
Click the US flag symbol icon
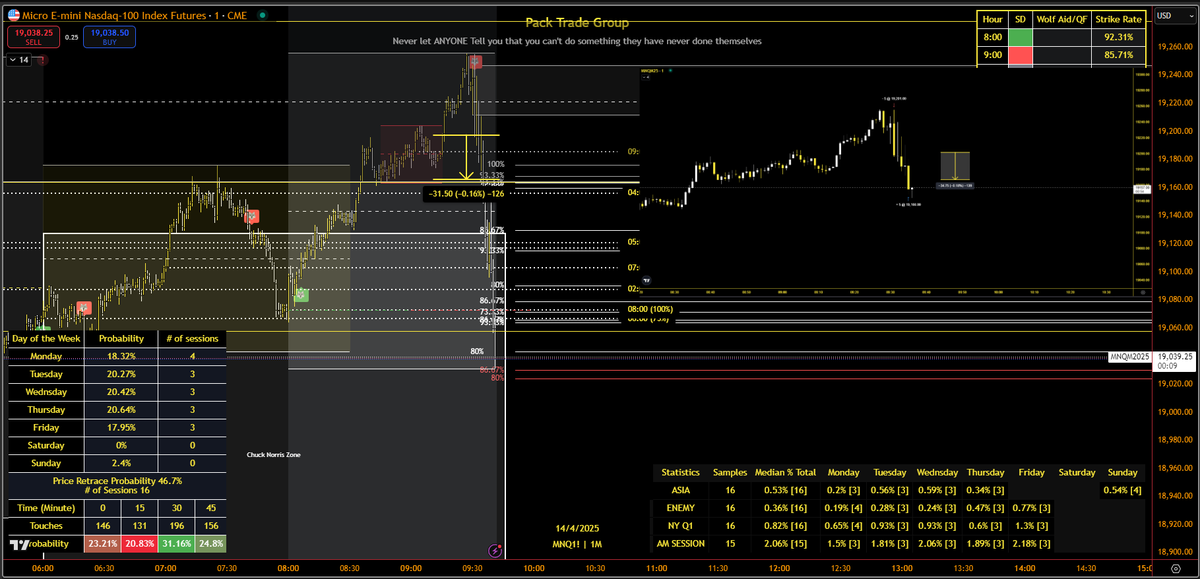coord(12,15)
